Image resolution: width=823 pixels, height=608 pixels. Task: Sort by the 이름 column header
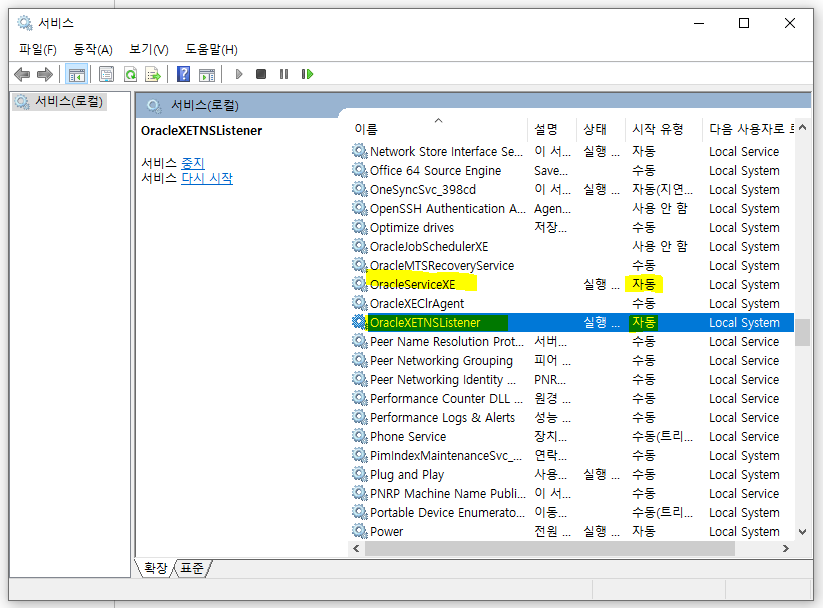pos(438,129)
